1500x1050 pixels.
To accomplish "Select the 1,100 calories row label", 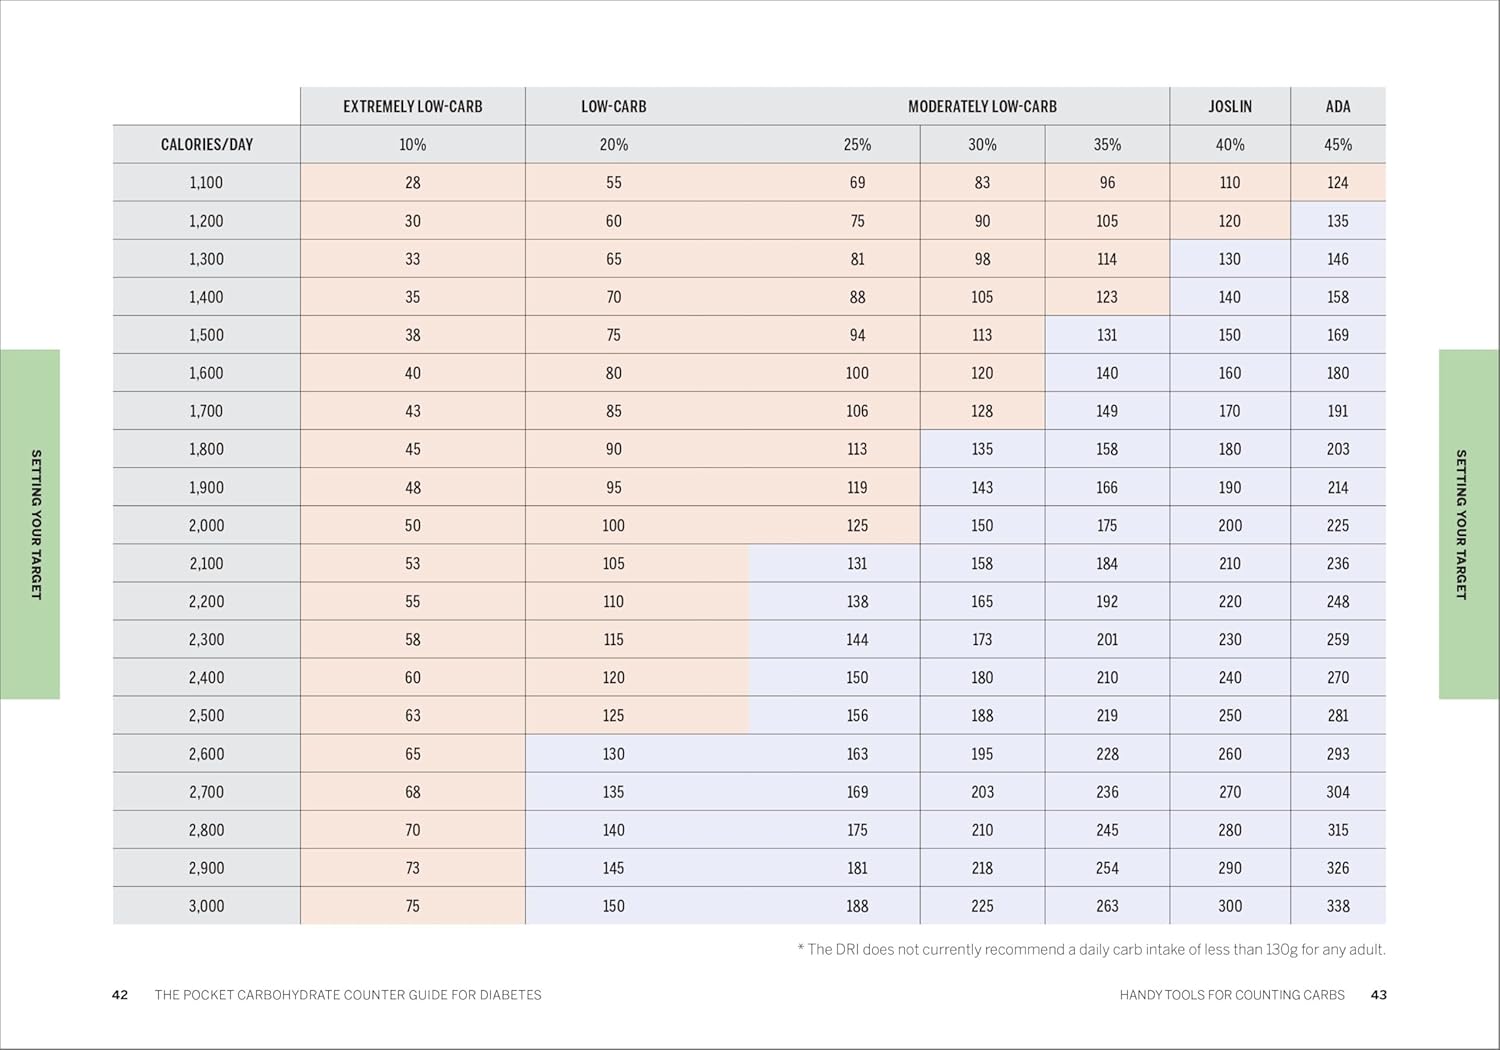I will coord(206,183).
